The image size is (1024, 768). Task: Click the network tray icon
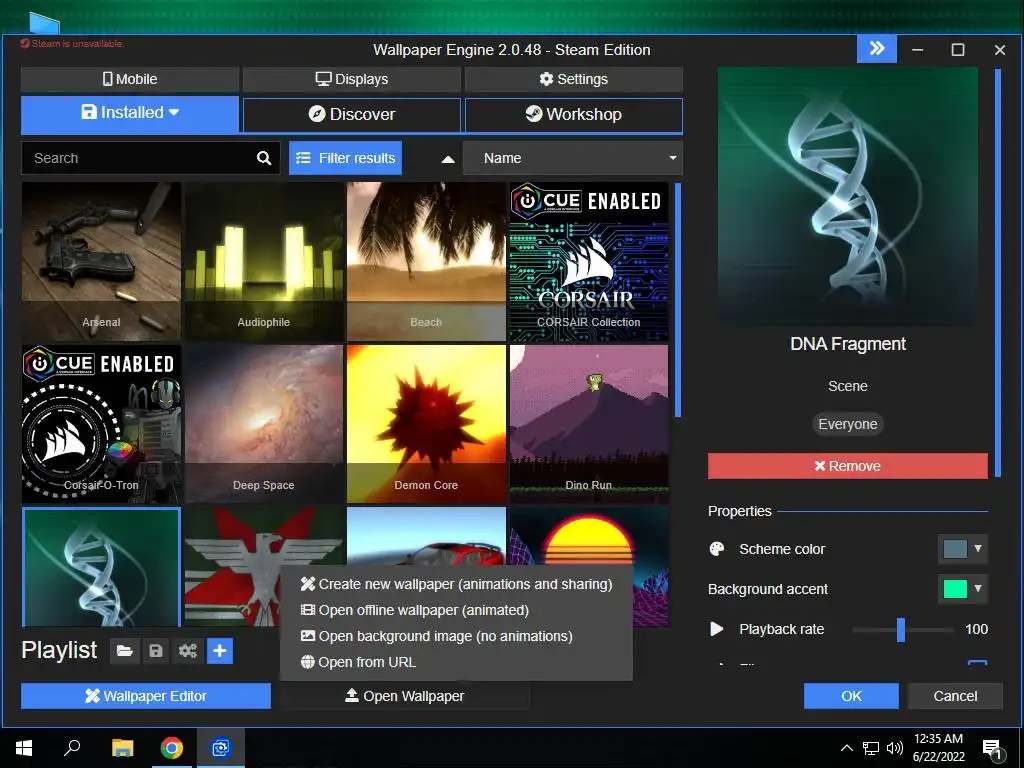pos(871,748)
